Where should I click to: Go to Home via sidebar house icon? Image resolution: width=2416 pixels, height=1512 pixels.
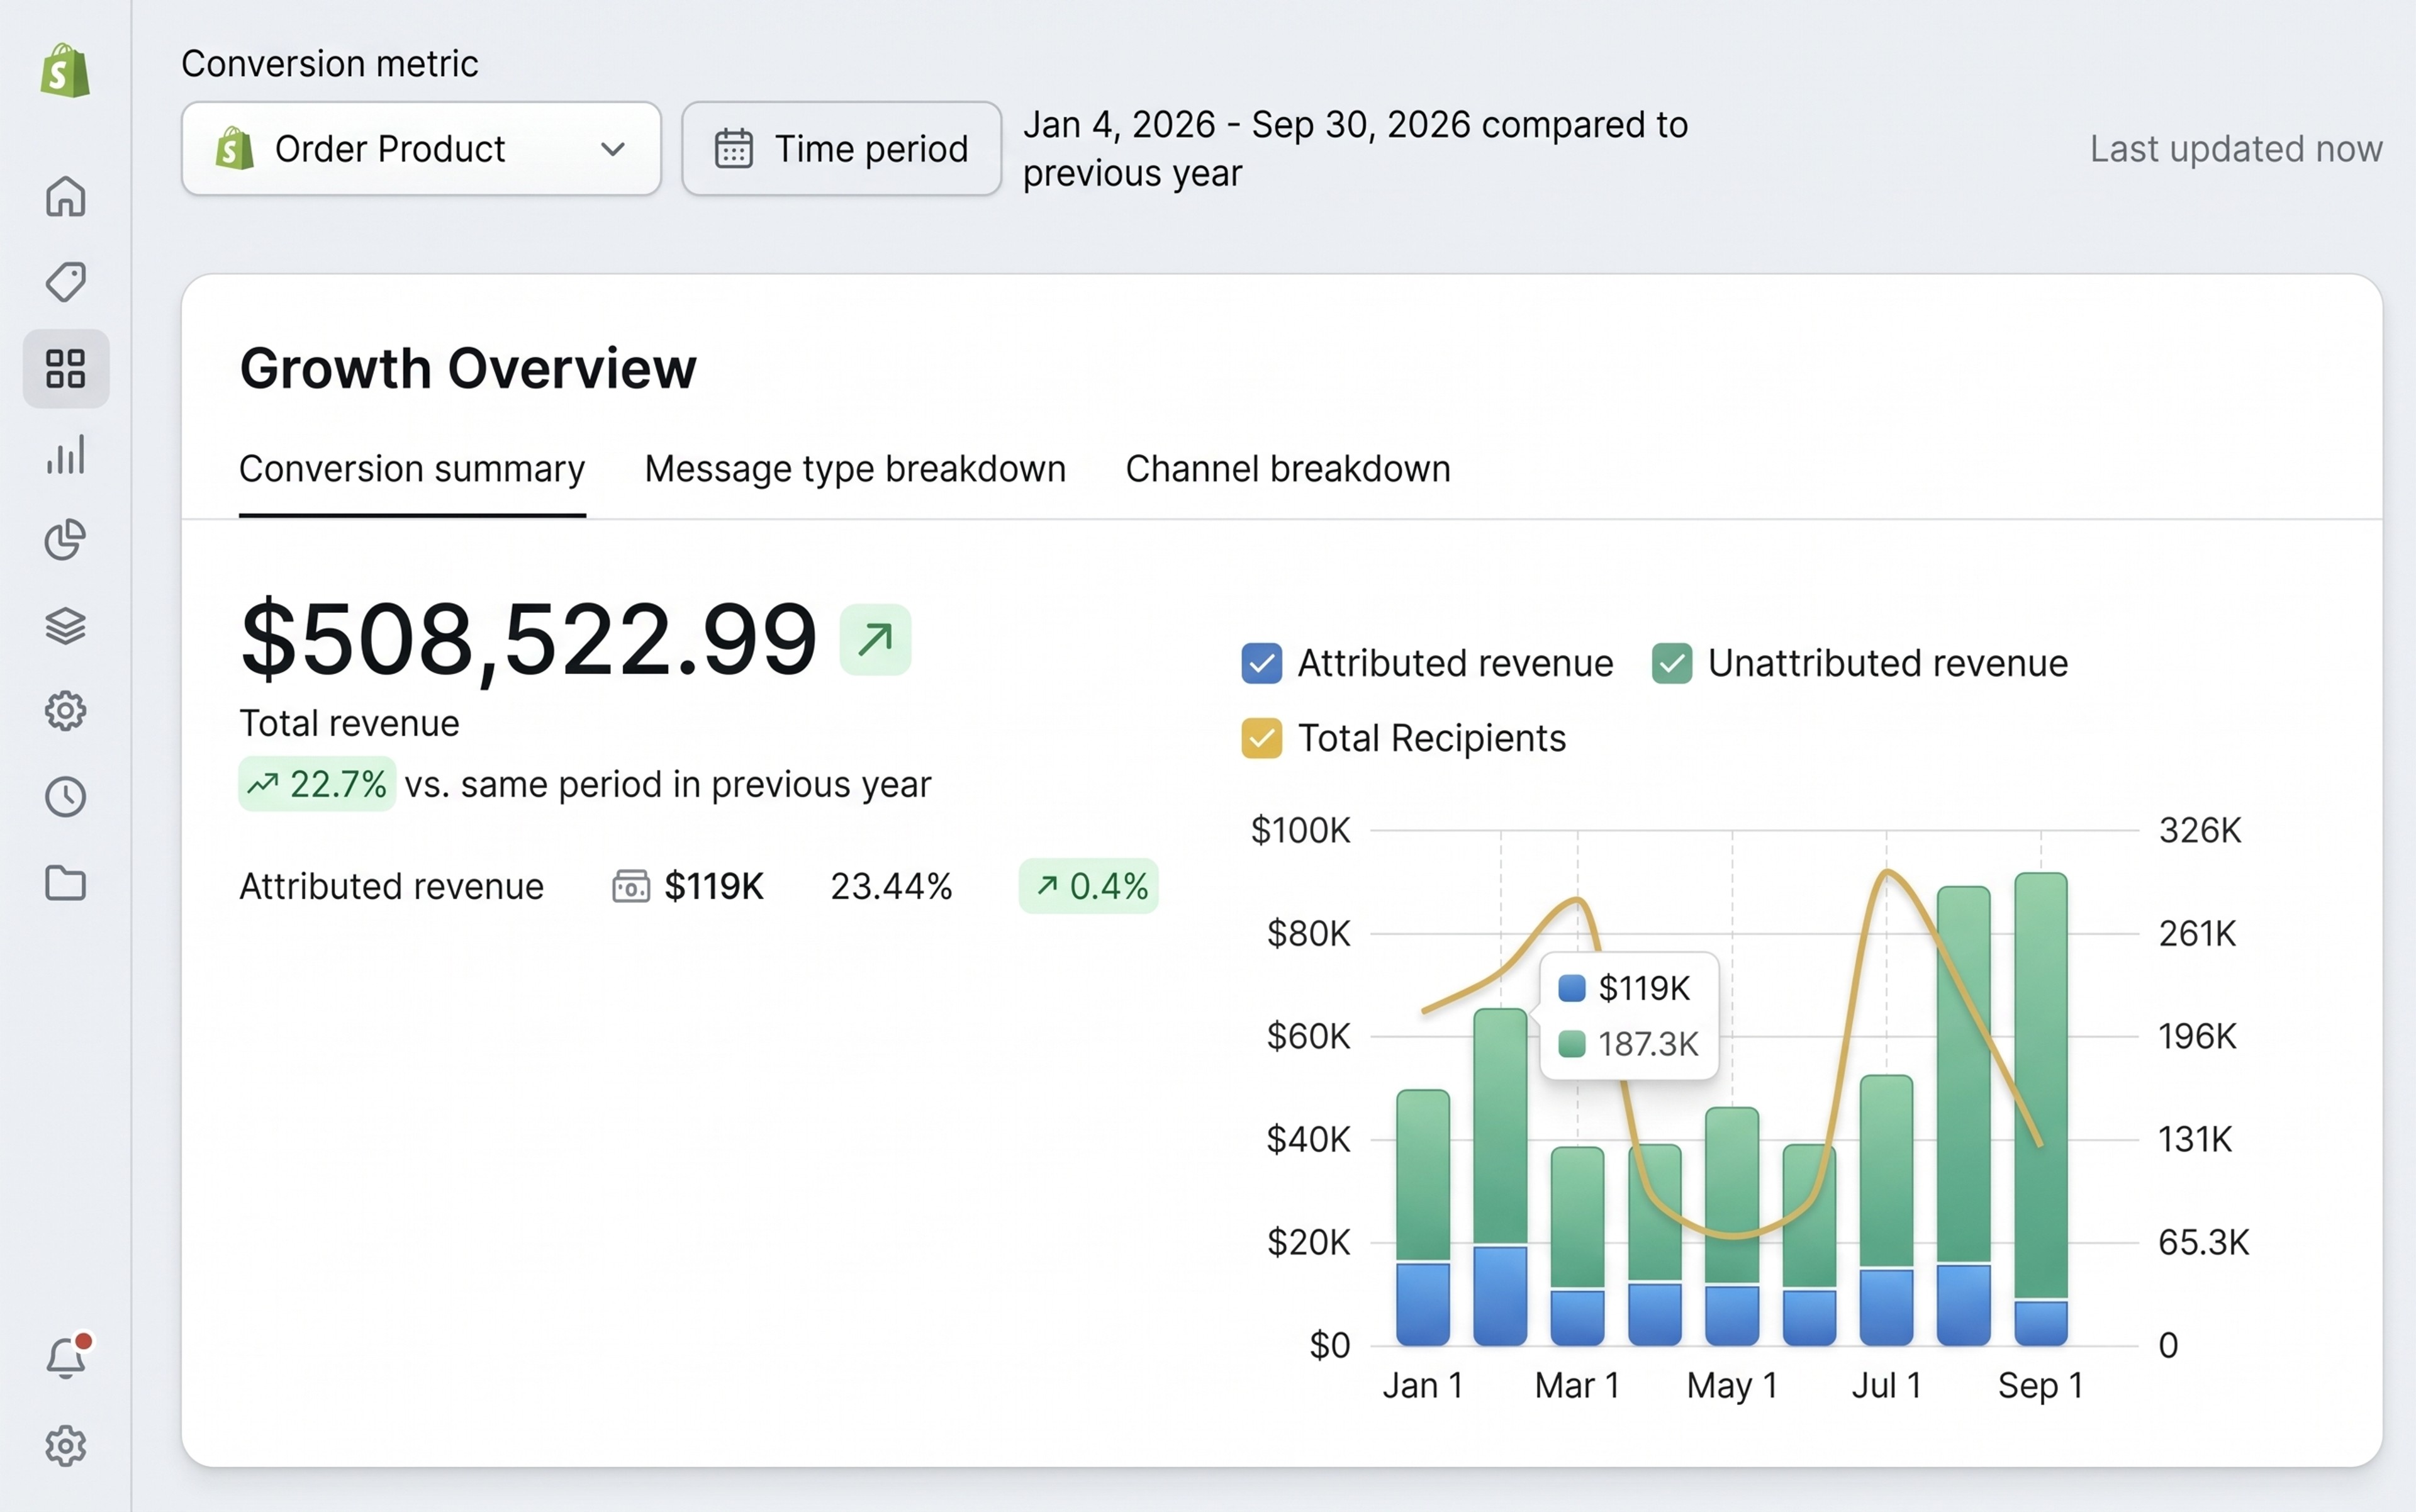tap(65, 196)
